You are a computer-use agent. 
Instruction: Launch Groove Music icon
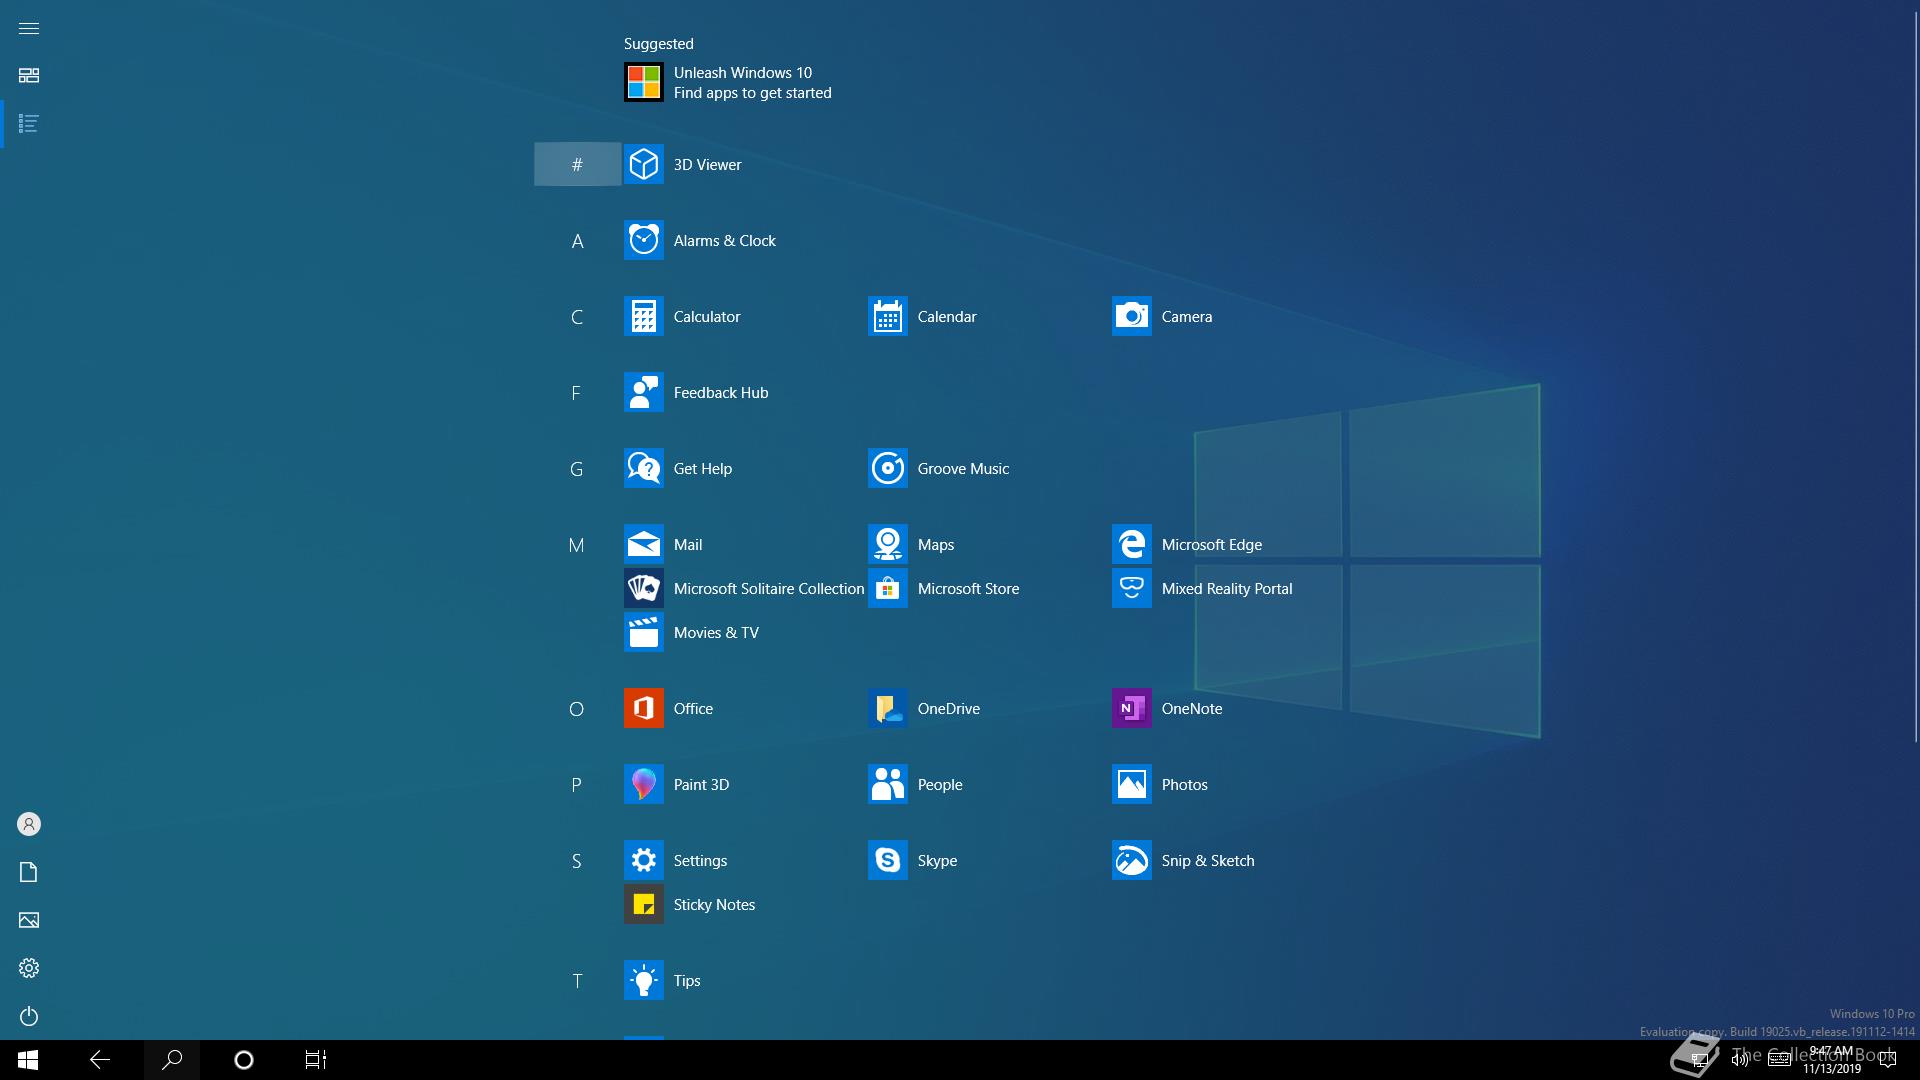point(887,468)
